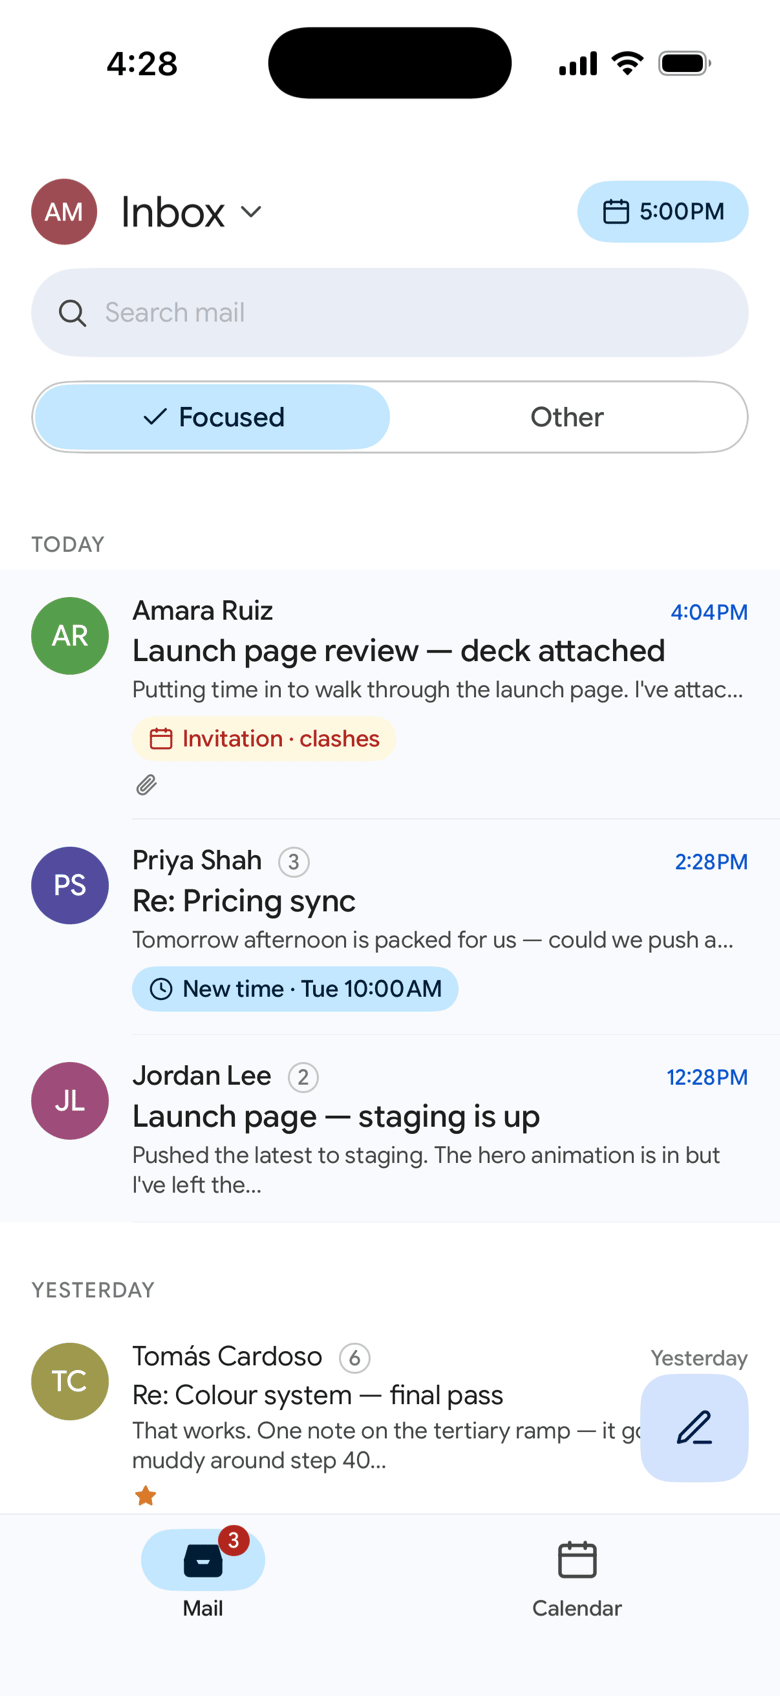The height and width of the screenshot is (1696, 780).
Task: Tap the 4:28 status bar clock
Action: (142, 64)
